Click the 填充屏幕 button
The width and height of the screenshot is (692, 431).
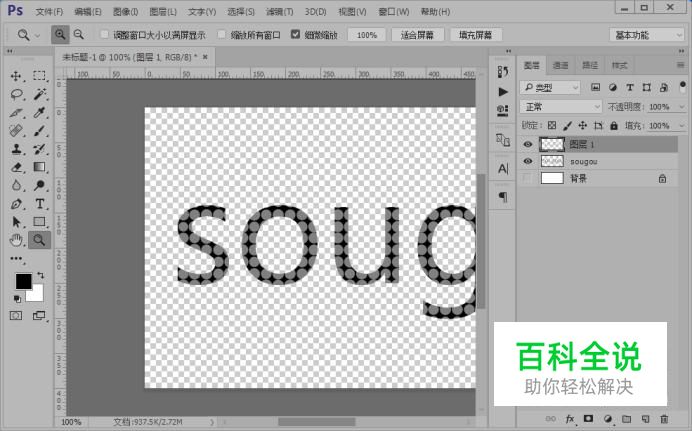475,35
